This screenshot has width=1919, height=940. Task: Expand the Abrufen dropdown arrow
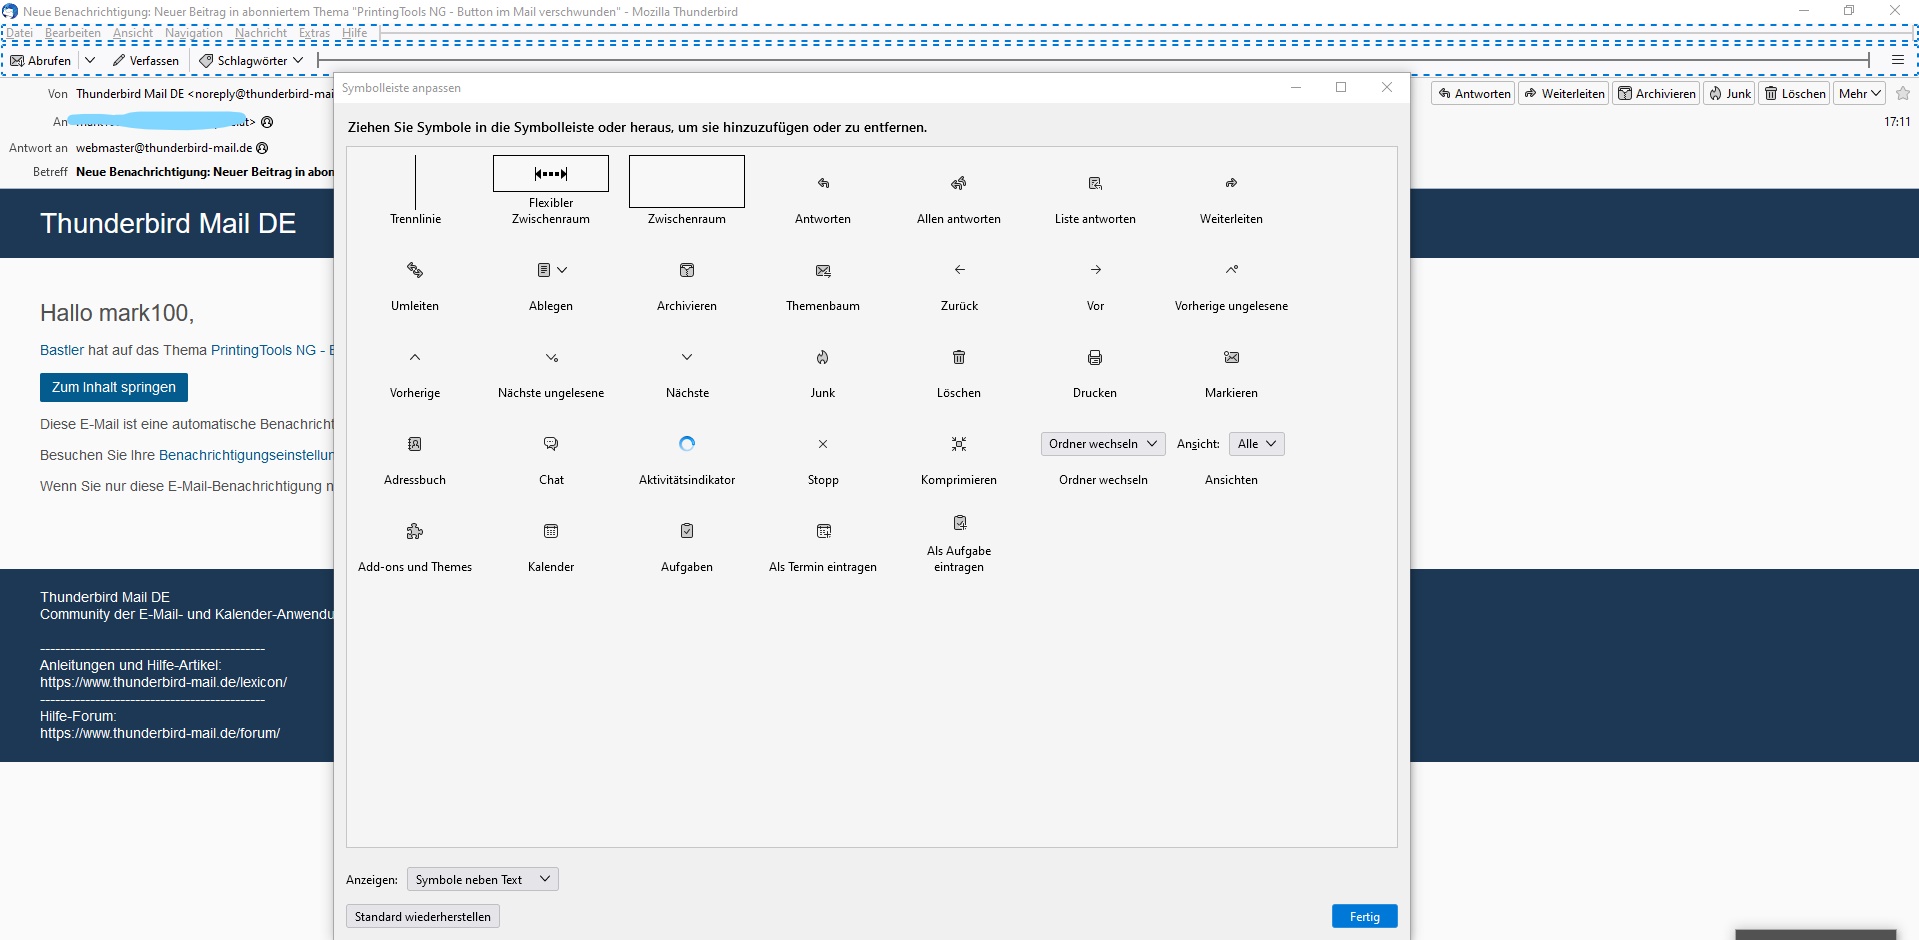[x=90, y=61]
